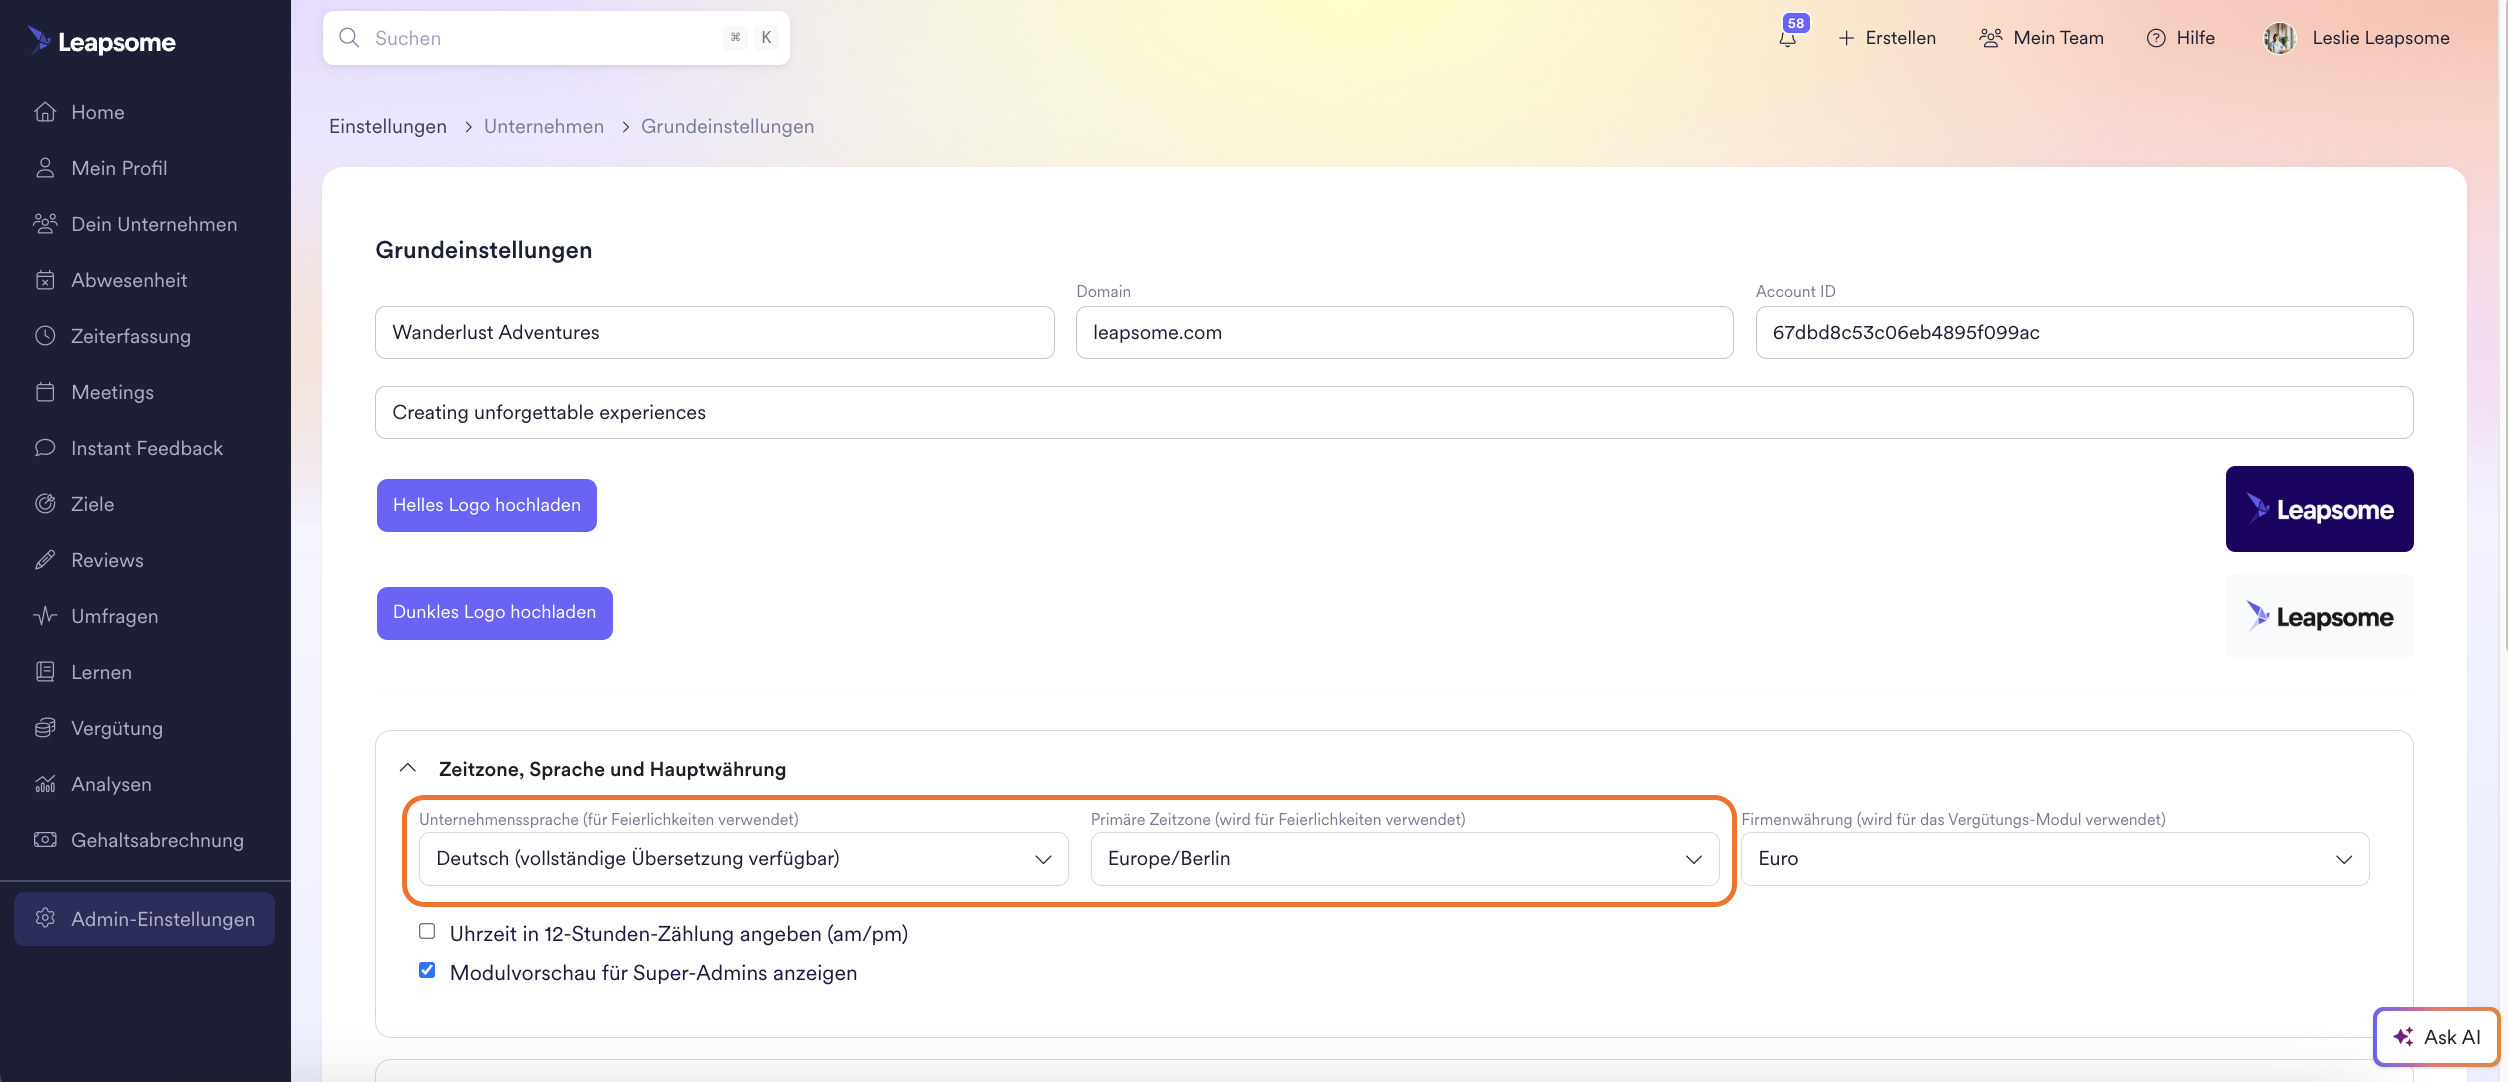
Task: Enable 12-Stunden-Zählung time format checkbox
Action: (x=427, y=932)
